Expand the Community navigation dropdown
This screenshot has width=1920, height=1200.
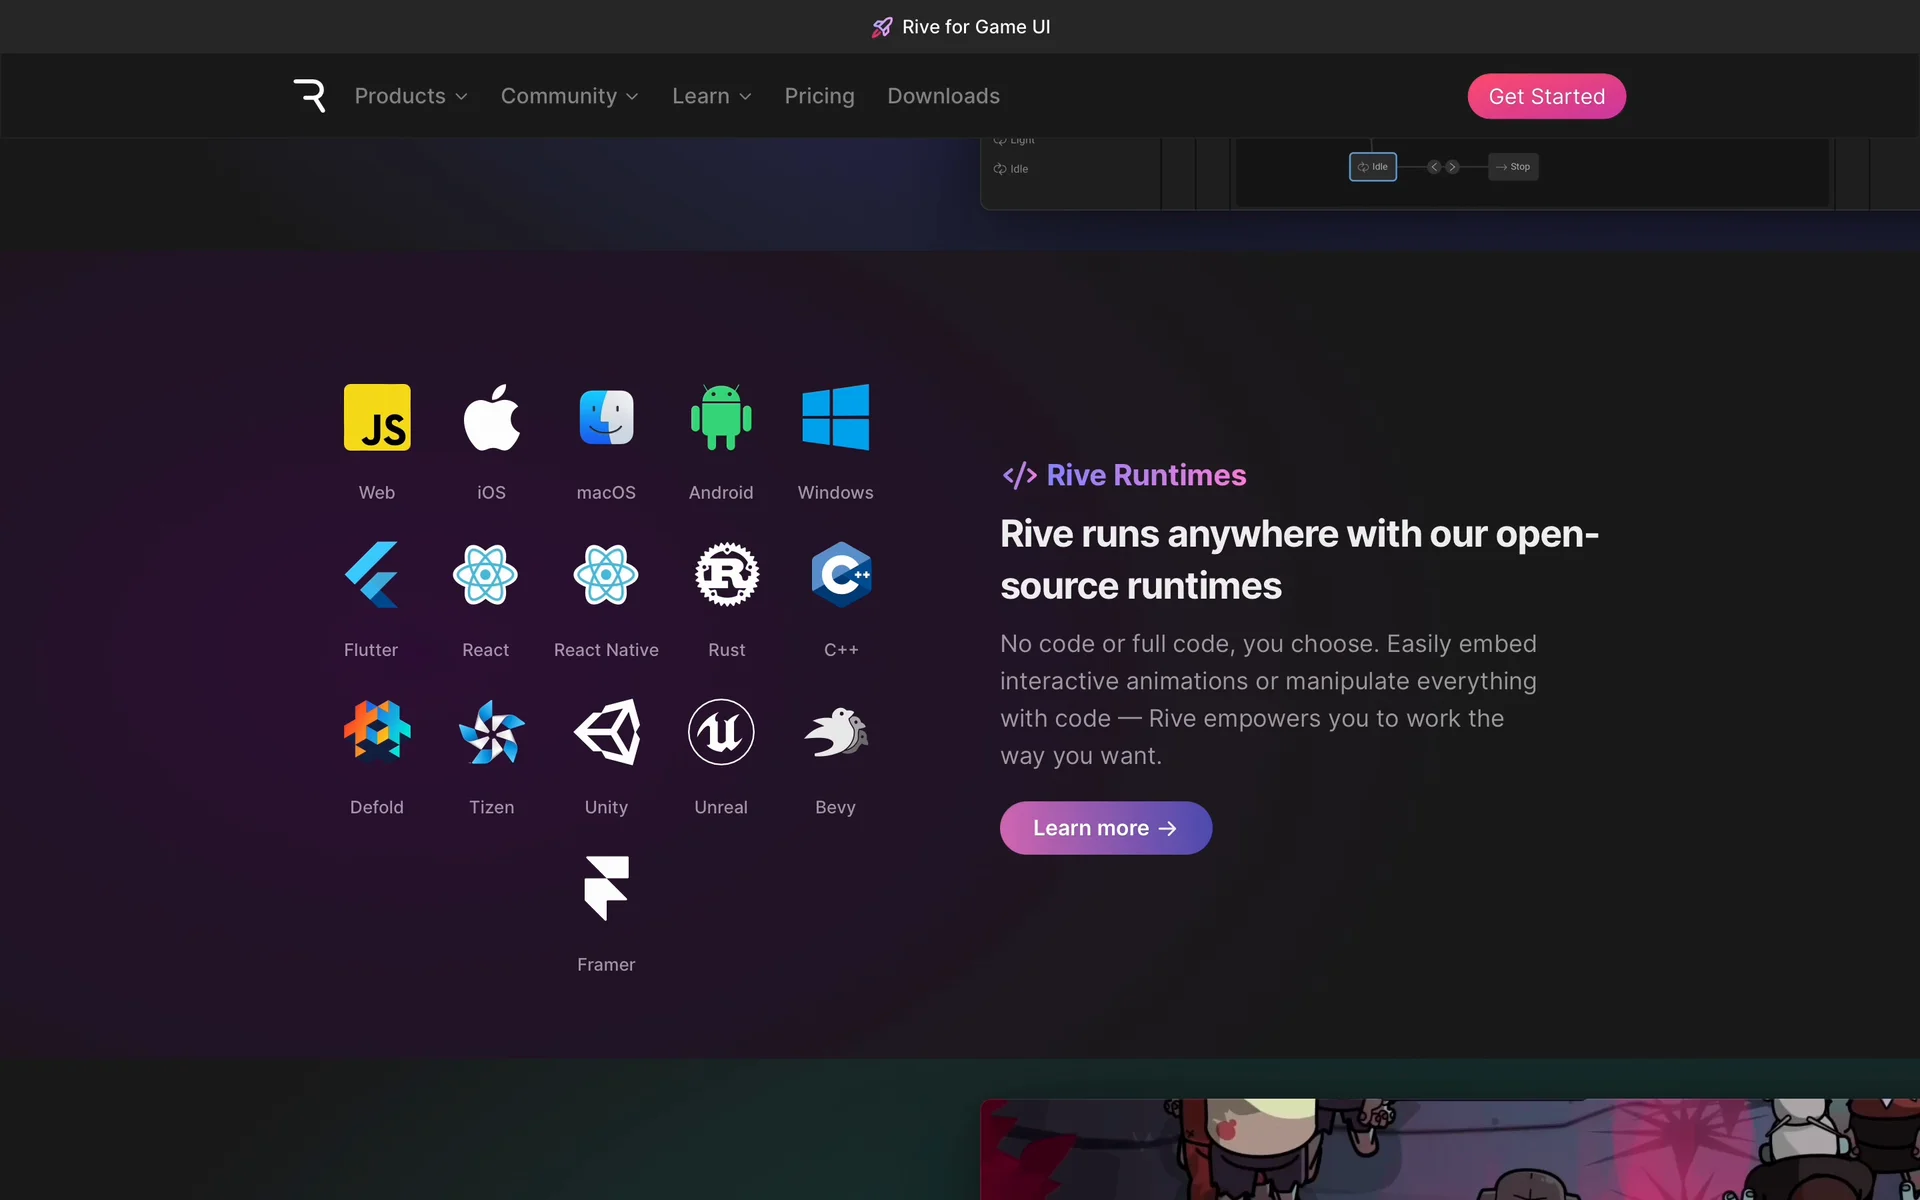569,96
